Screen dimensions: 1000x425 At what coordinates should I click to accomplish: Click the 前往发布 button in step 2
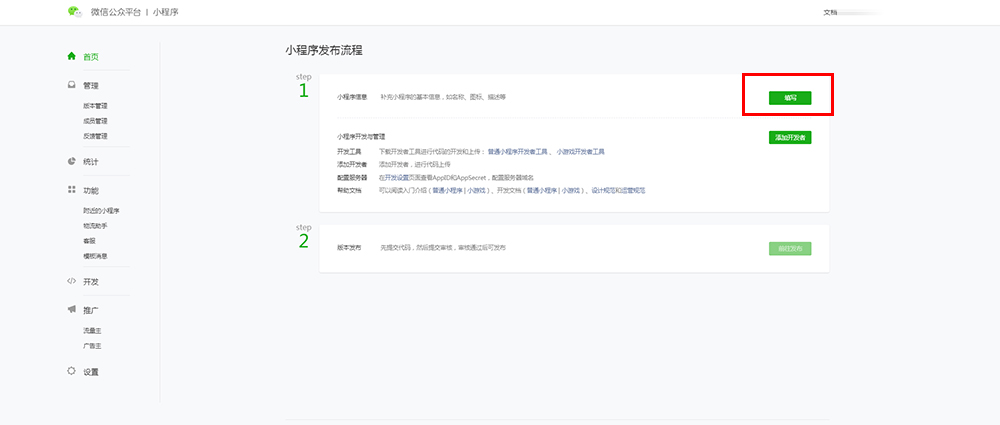(790, 248)
